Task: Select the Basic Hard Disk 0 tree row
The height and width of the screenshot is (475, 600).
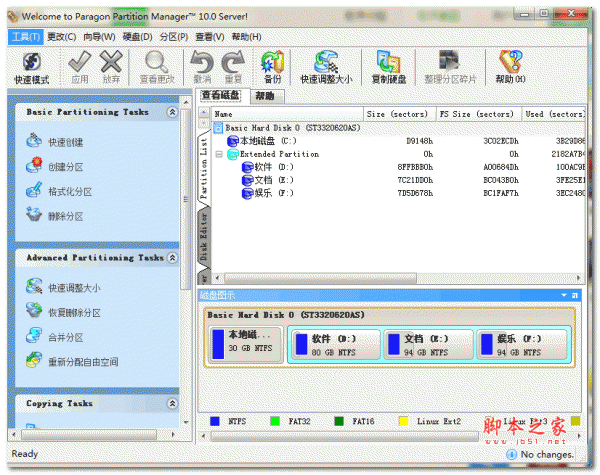Action: 293,128
